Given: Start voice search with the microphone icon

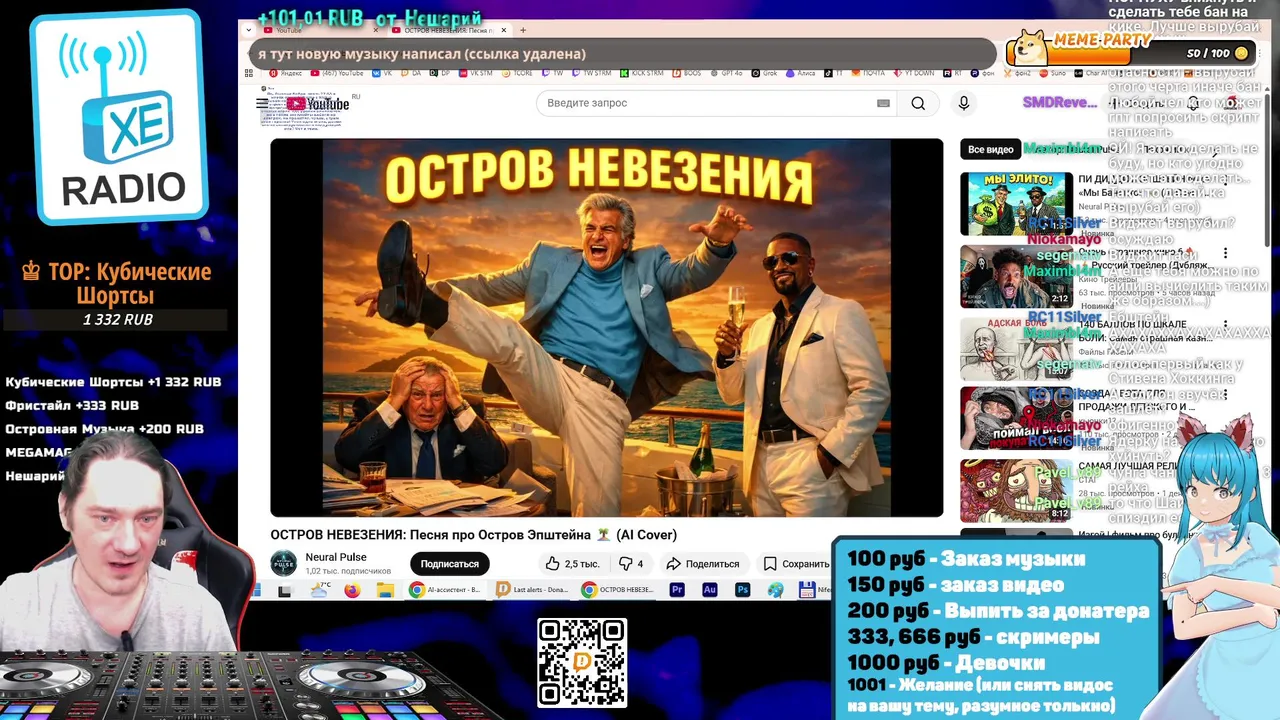Looking at the screenshot, I should [964, 103].
